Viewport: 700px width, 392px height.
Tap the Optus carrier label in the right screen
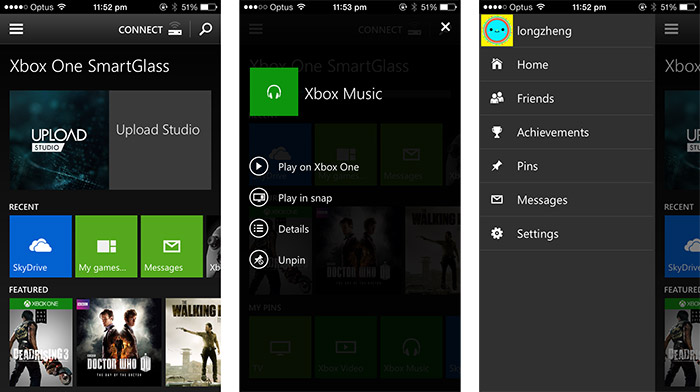[x=521, y=7]
